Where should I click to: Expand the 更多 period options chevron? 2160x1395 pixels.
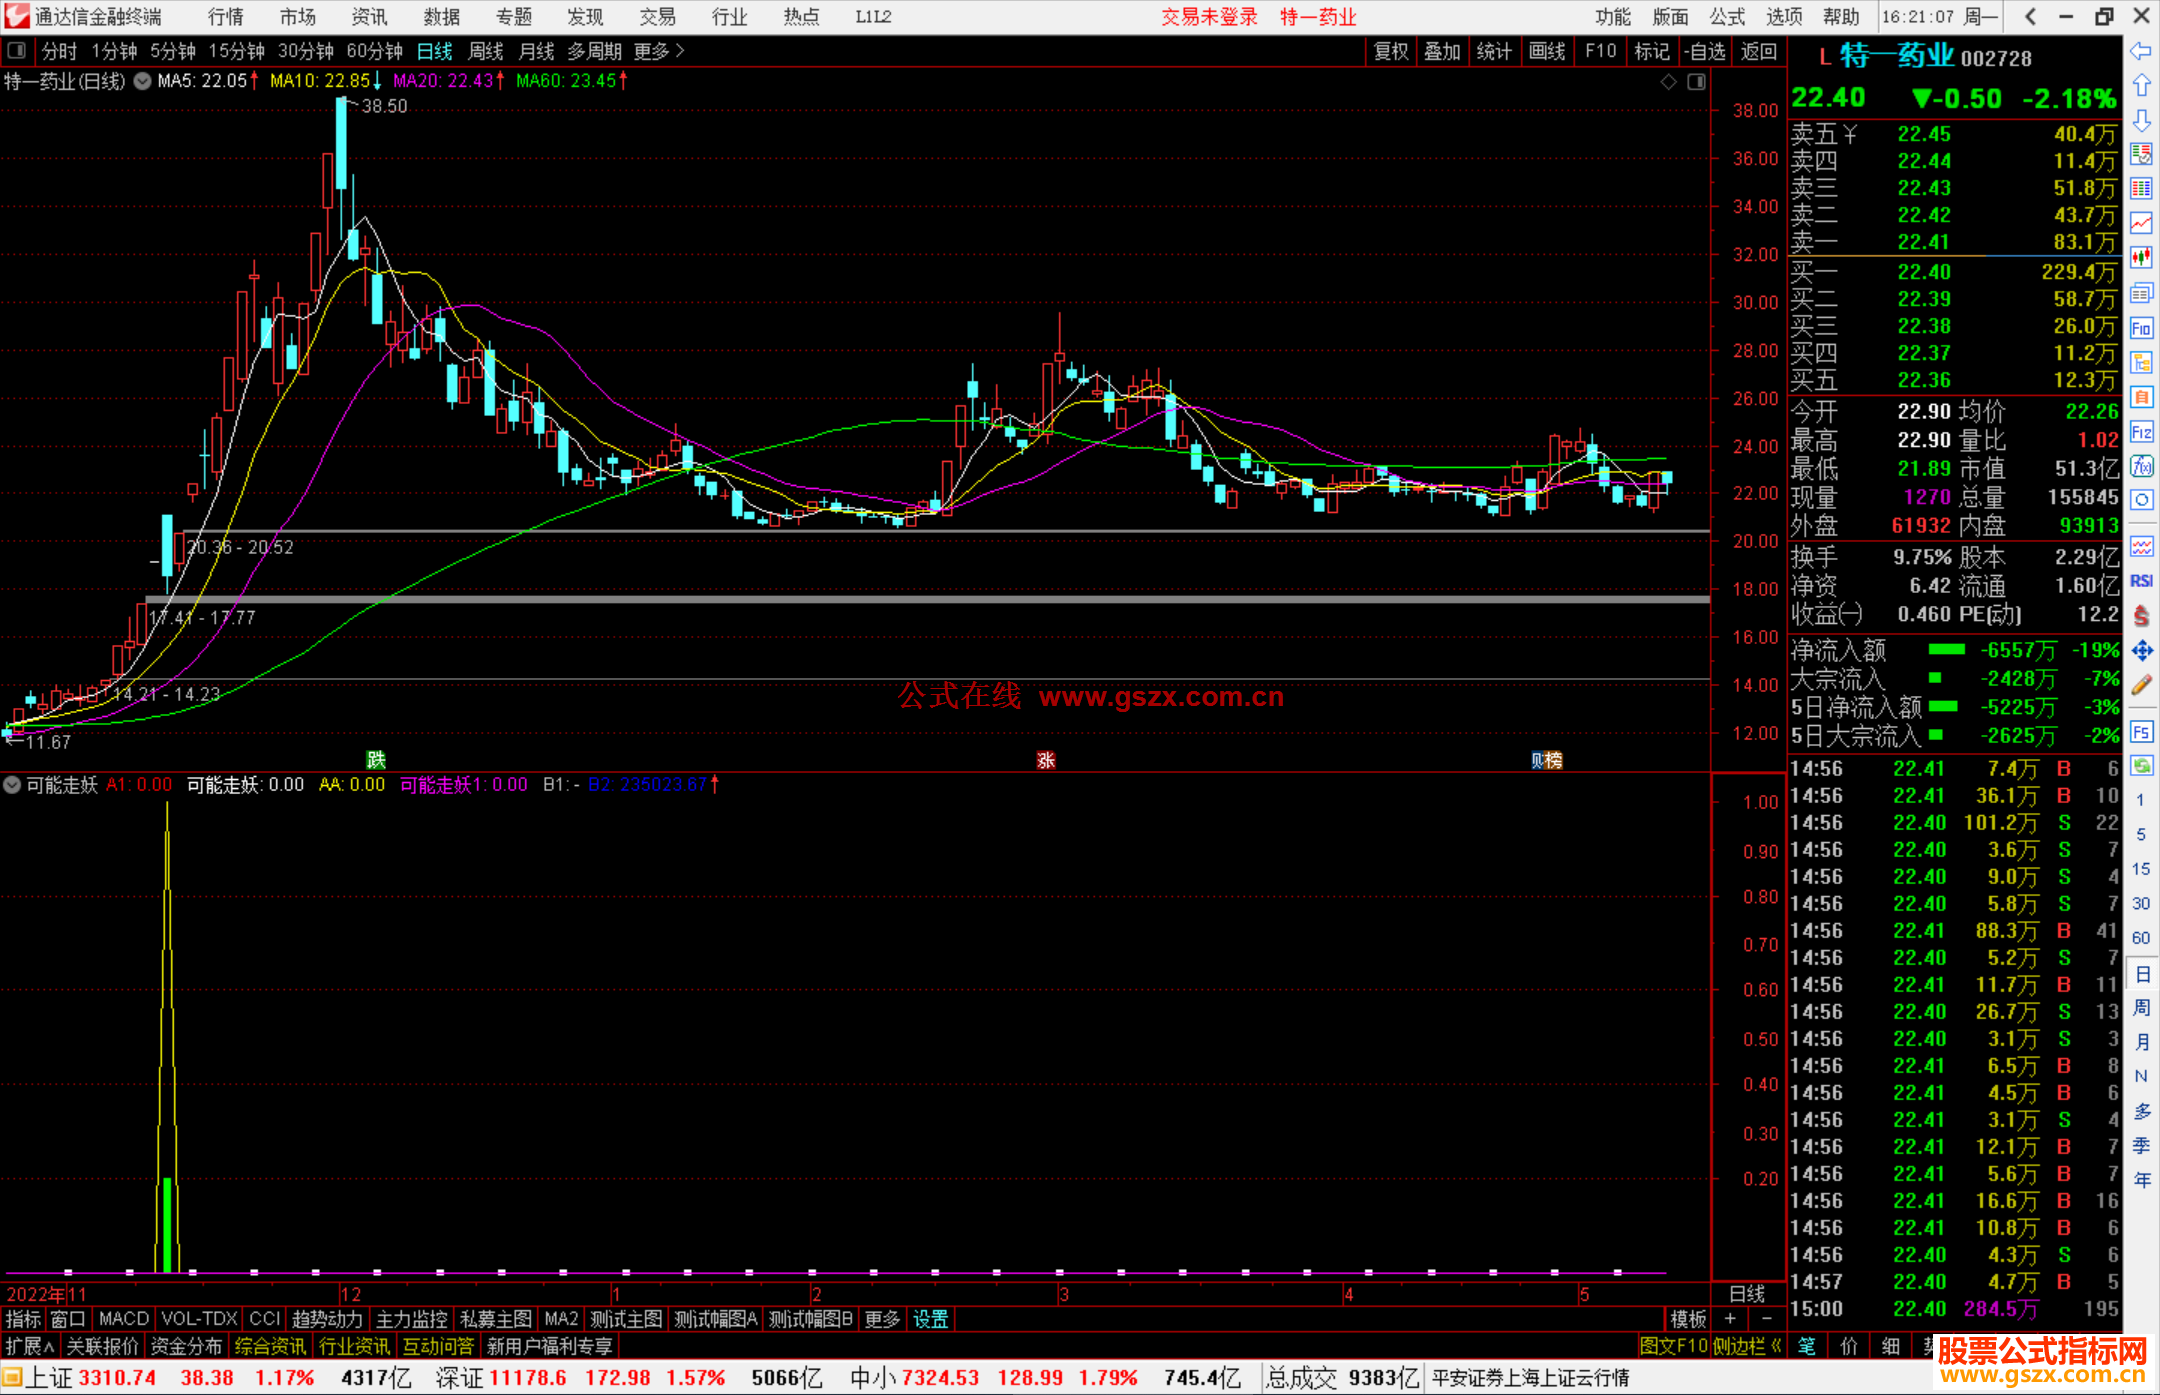point(680,51)
